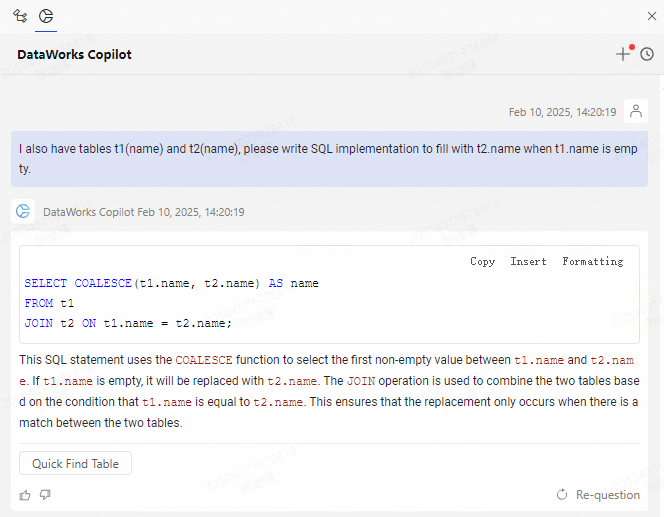Image resolution: width=664 pixels, height=517 pixels.
Task: Switch to the Copilot tab icon
Action: point(46,16)
